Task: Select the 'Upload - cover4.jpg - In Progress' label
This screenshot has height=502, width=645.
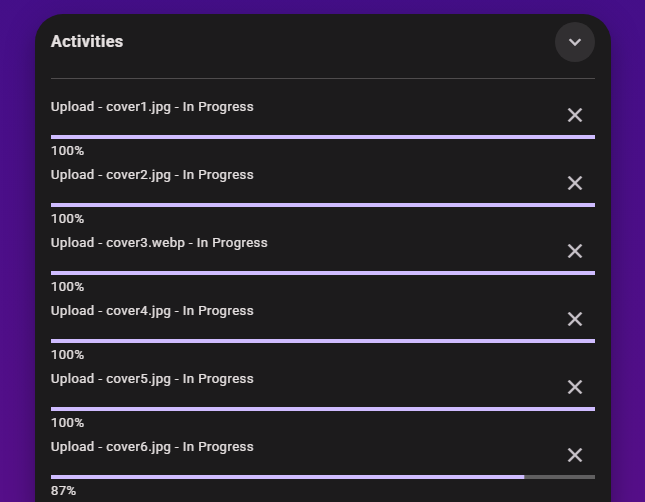Action: (152, 311)
